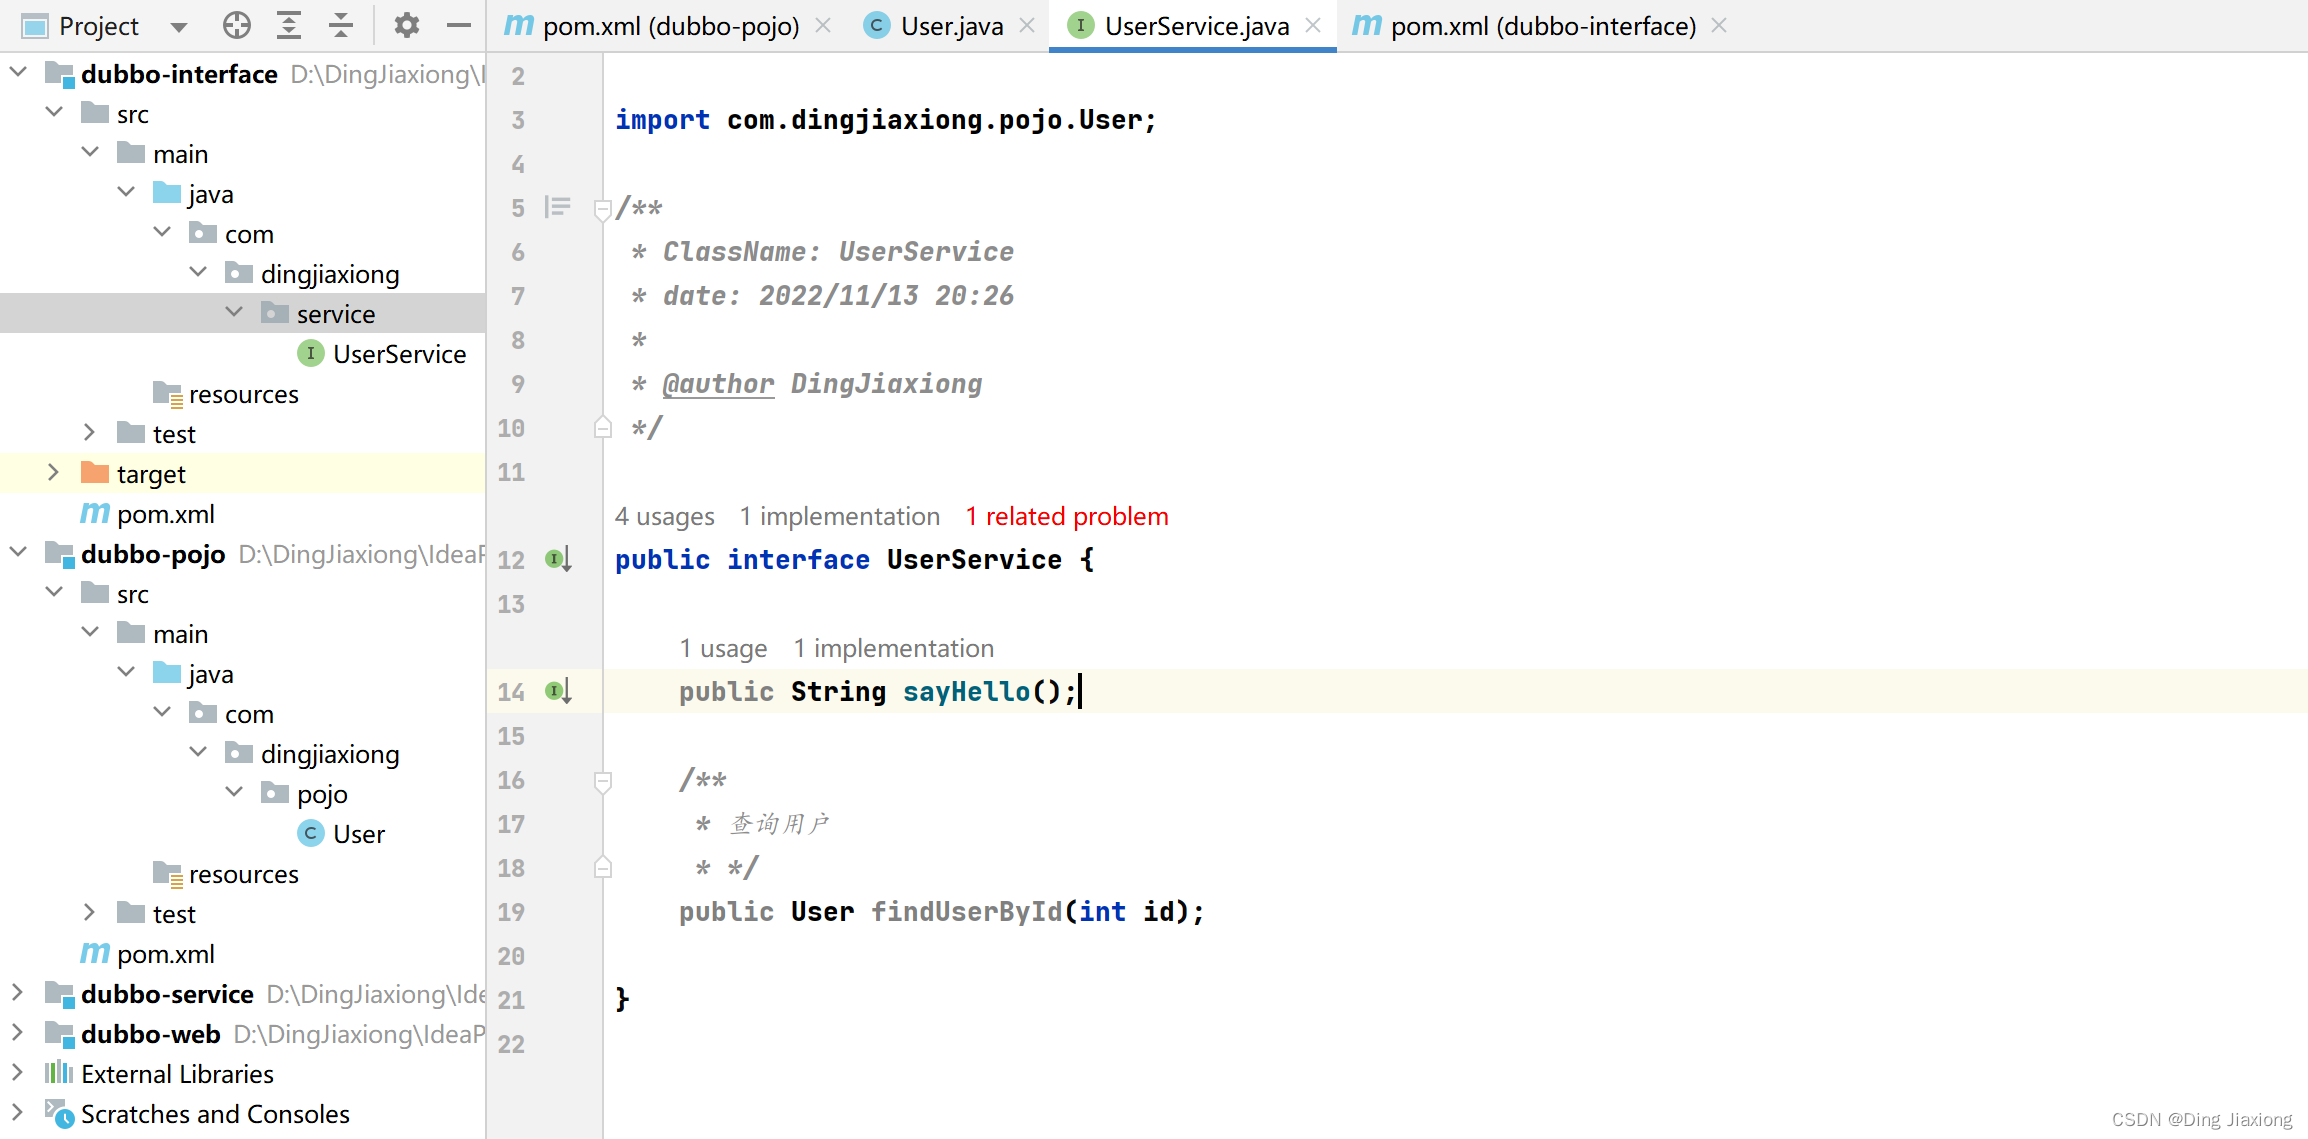Click the imported class name User
This screenshot has width=2308, height=1139.
click(x=1110, y=119)
